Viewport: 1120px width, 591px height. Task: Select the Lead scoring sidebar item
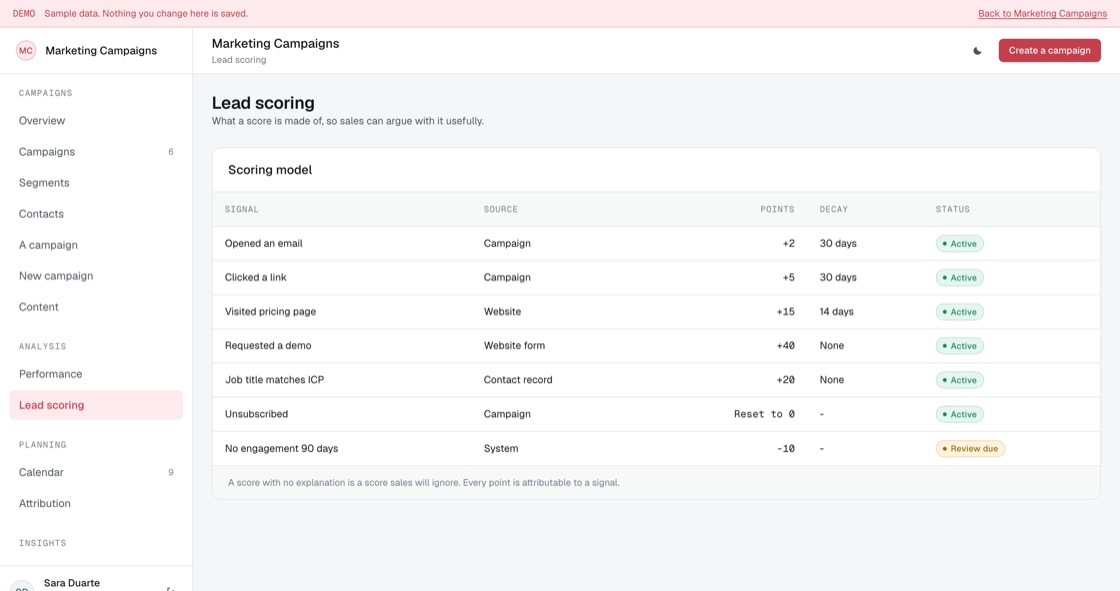tap(96, 405)
